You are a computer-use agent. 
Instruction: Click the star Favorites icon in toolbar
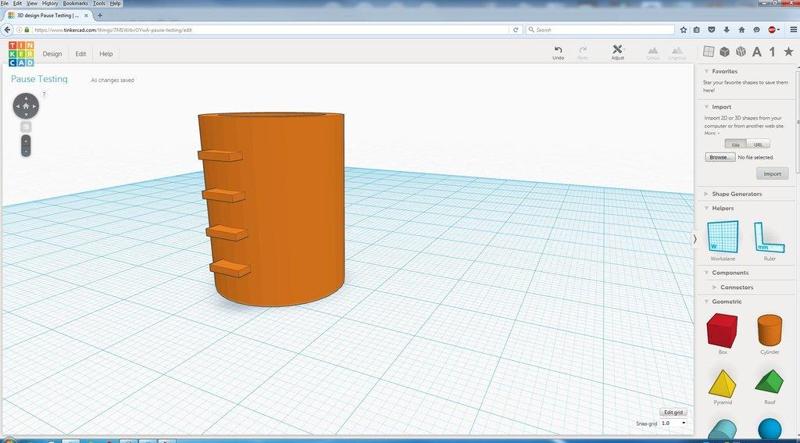coord(790,52)
